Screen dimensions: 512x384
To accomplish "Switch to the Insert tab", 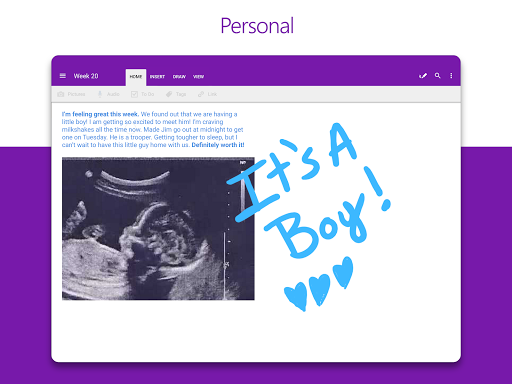I will (x=157, y=77).
